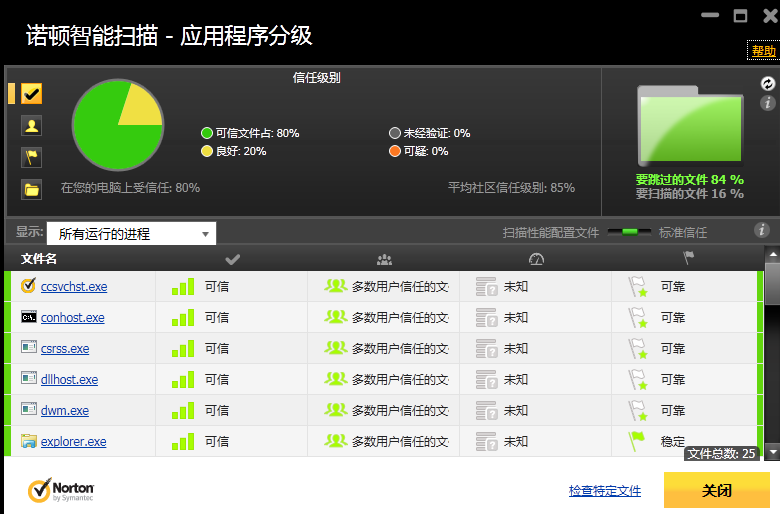Screen dimensions: 780x514
Task: Click the trust bars icon for ccsvchst.exe
Action: tap(183, 287)
